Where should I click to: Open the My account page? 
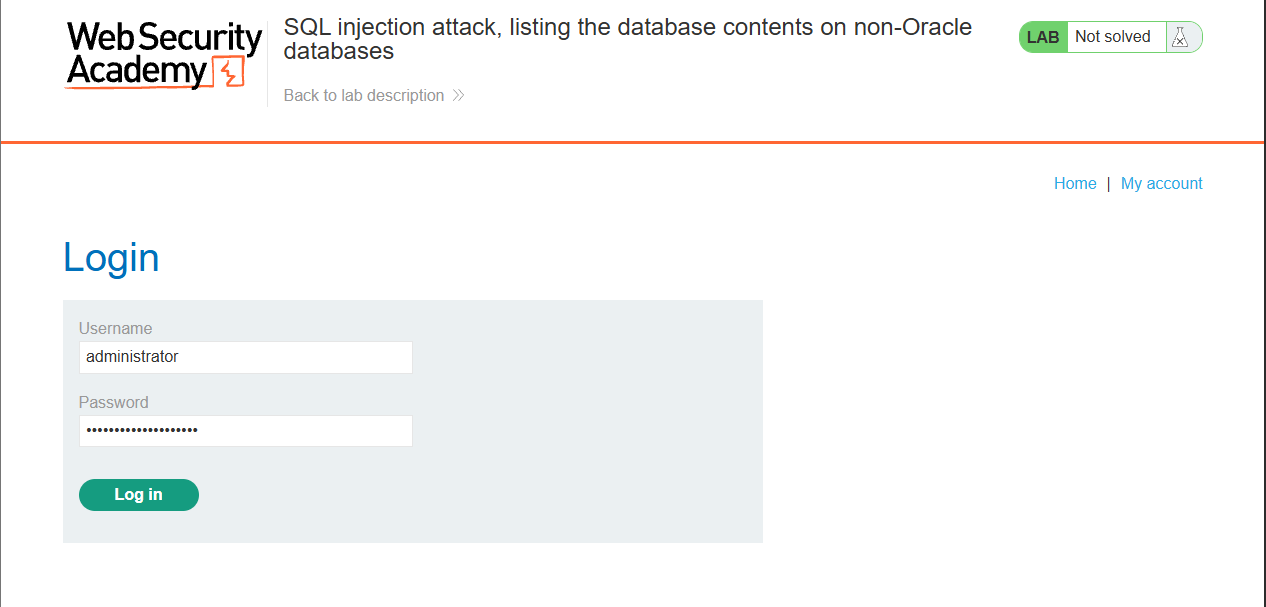pyautogui.click(x=1162, y=184)
